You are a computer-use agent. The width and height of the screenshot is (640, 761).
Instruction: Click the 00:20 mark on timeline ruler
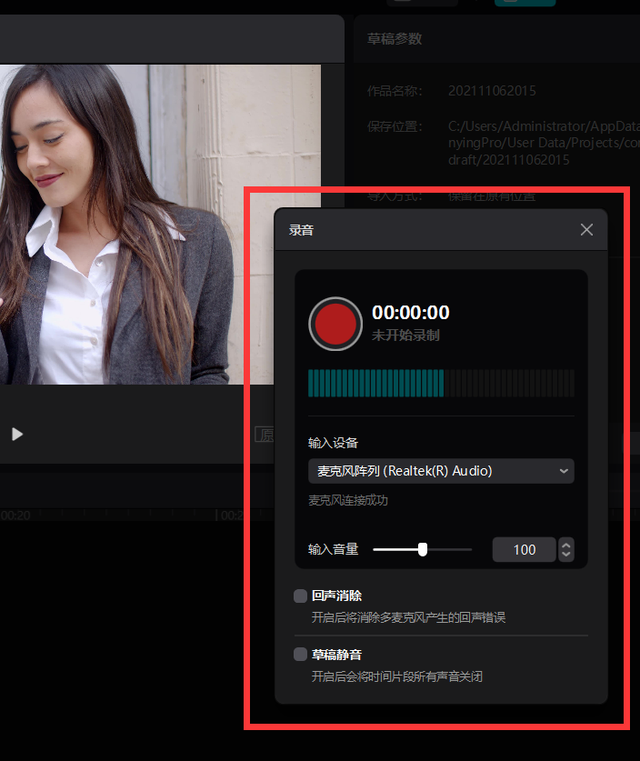(x=15, y=515)
